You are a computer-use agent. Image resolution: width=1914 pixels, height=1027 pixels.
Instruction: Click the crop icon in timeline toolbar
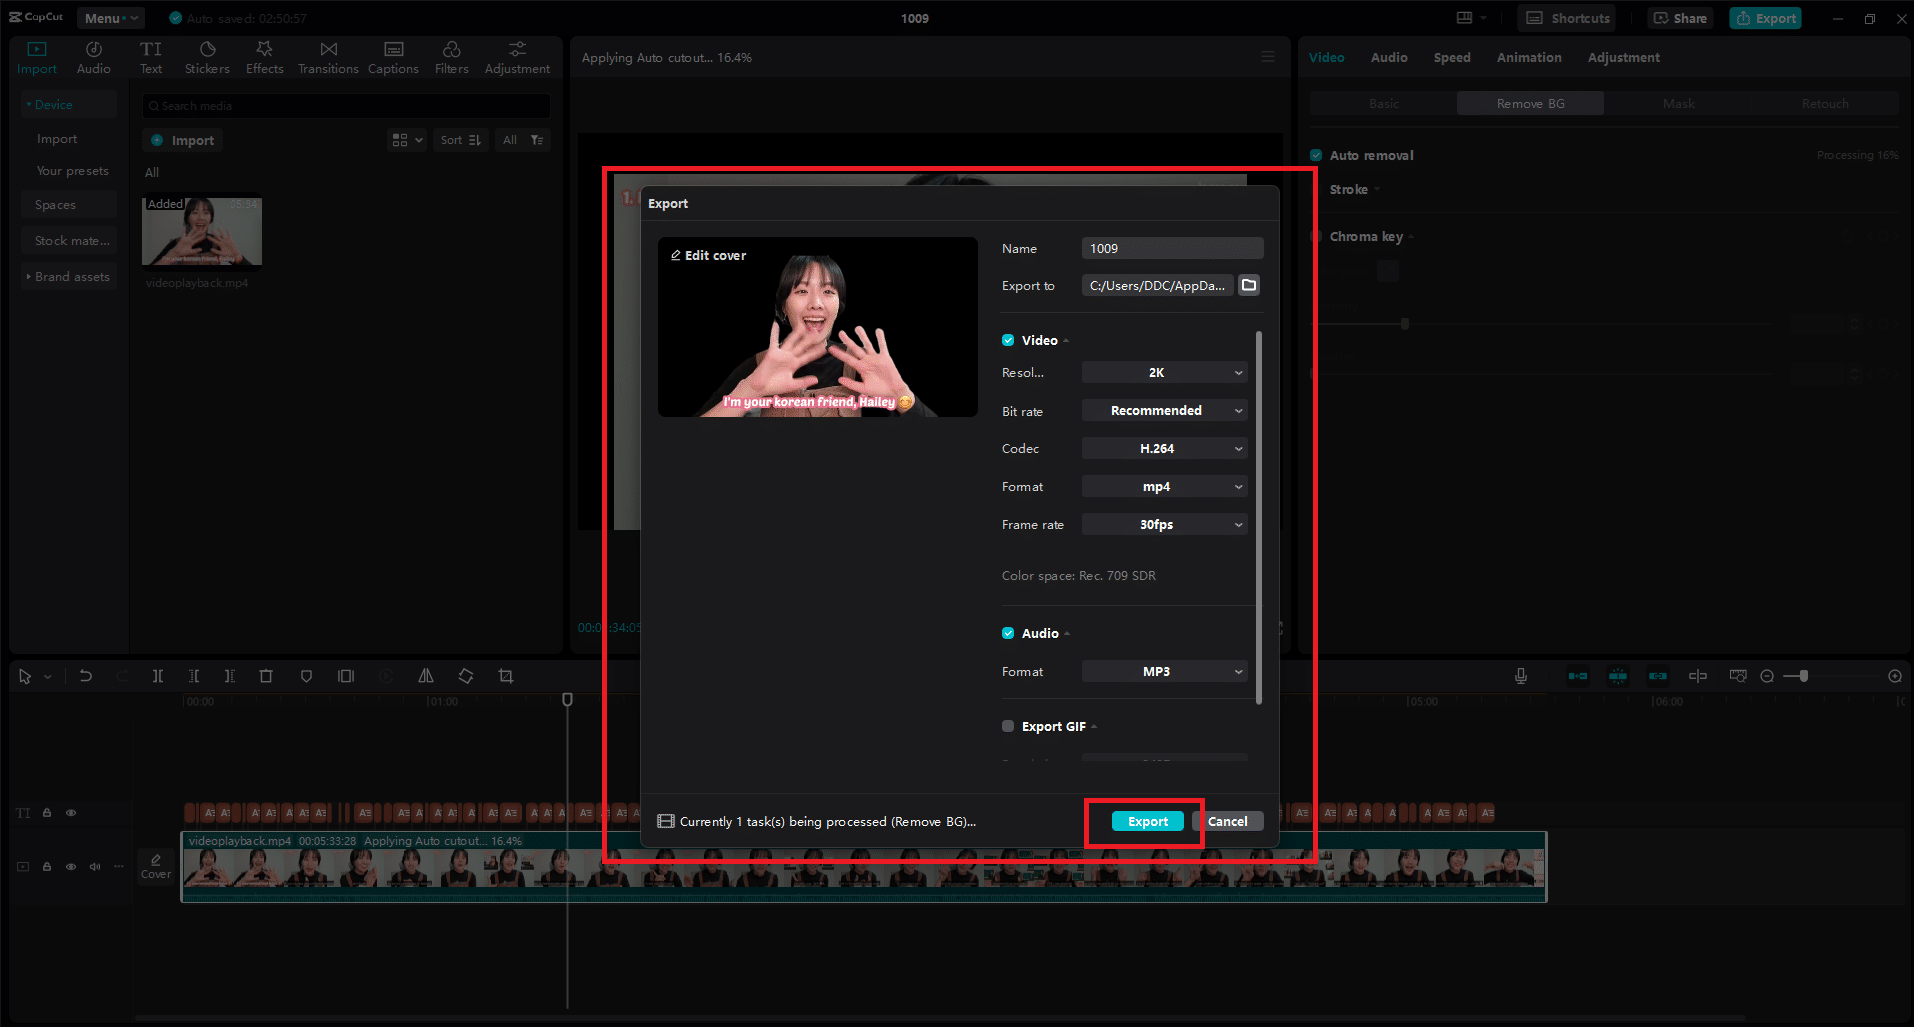click(x=506, y=677)
